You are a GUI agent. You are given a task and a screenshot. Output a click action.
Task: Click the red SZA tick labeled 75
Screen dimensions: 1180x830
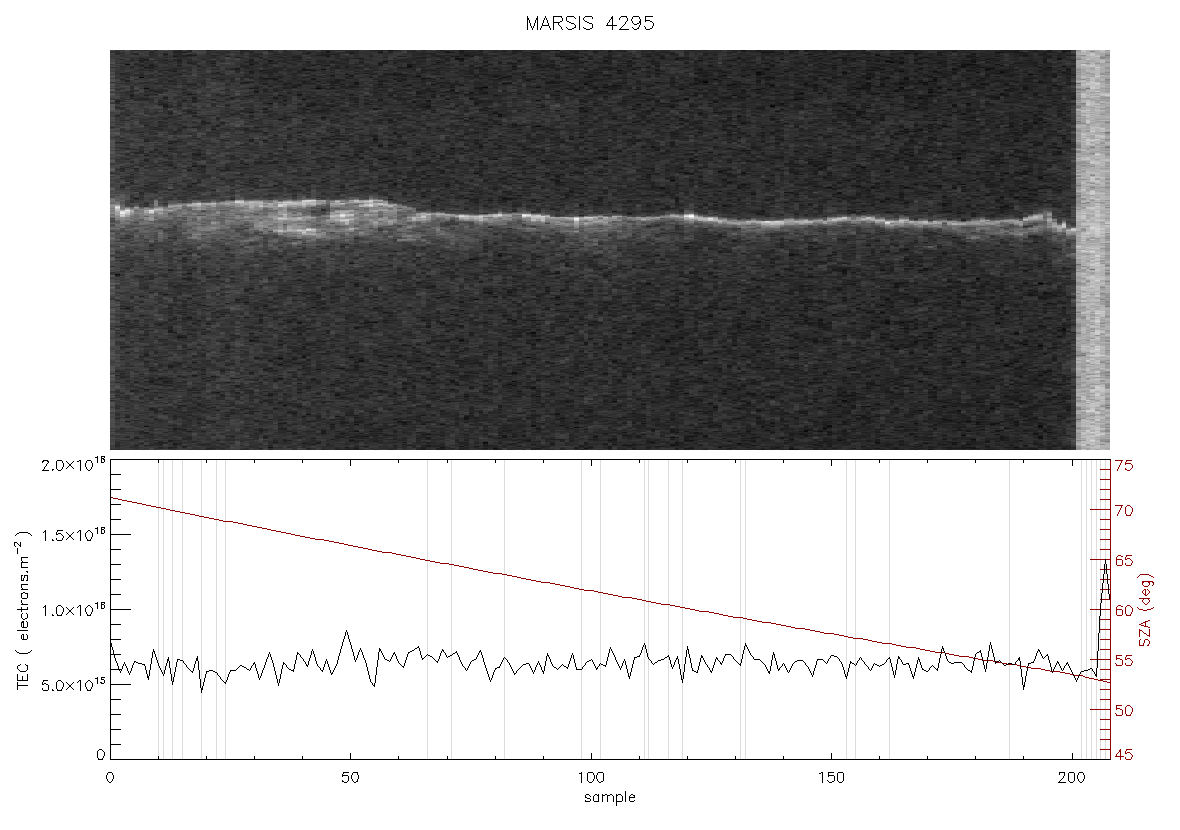pos(1124,466)
